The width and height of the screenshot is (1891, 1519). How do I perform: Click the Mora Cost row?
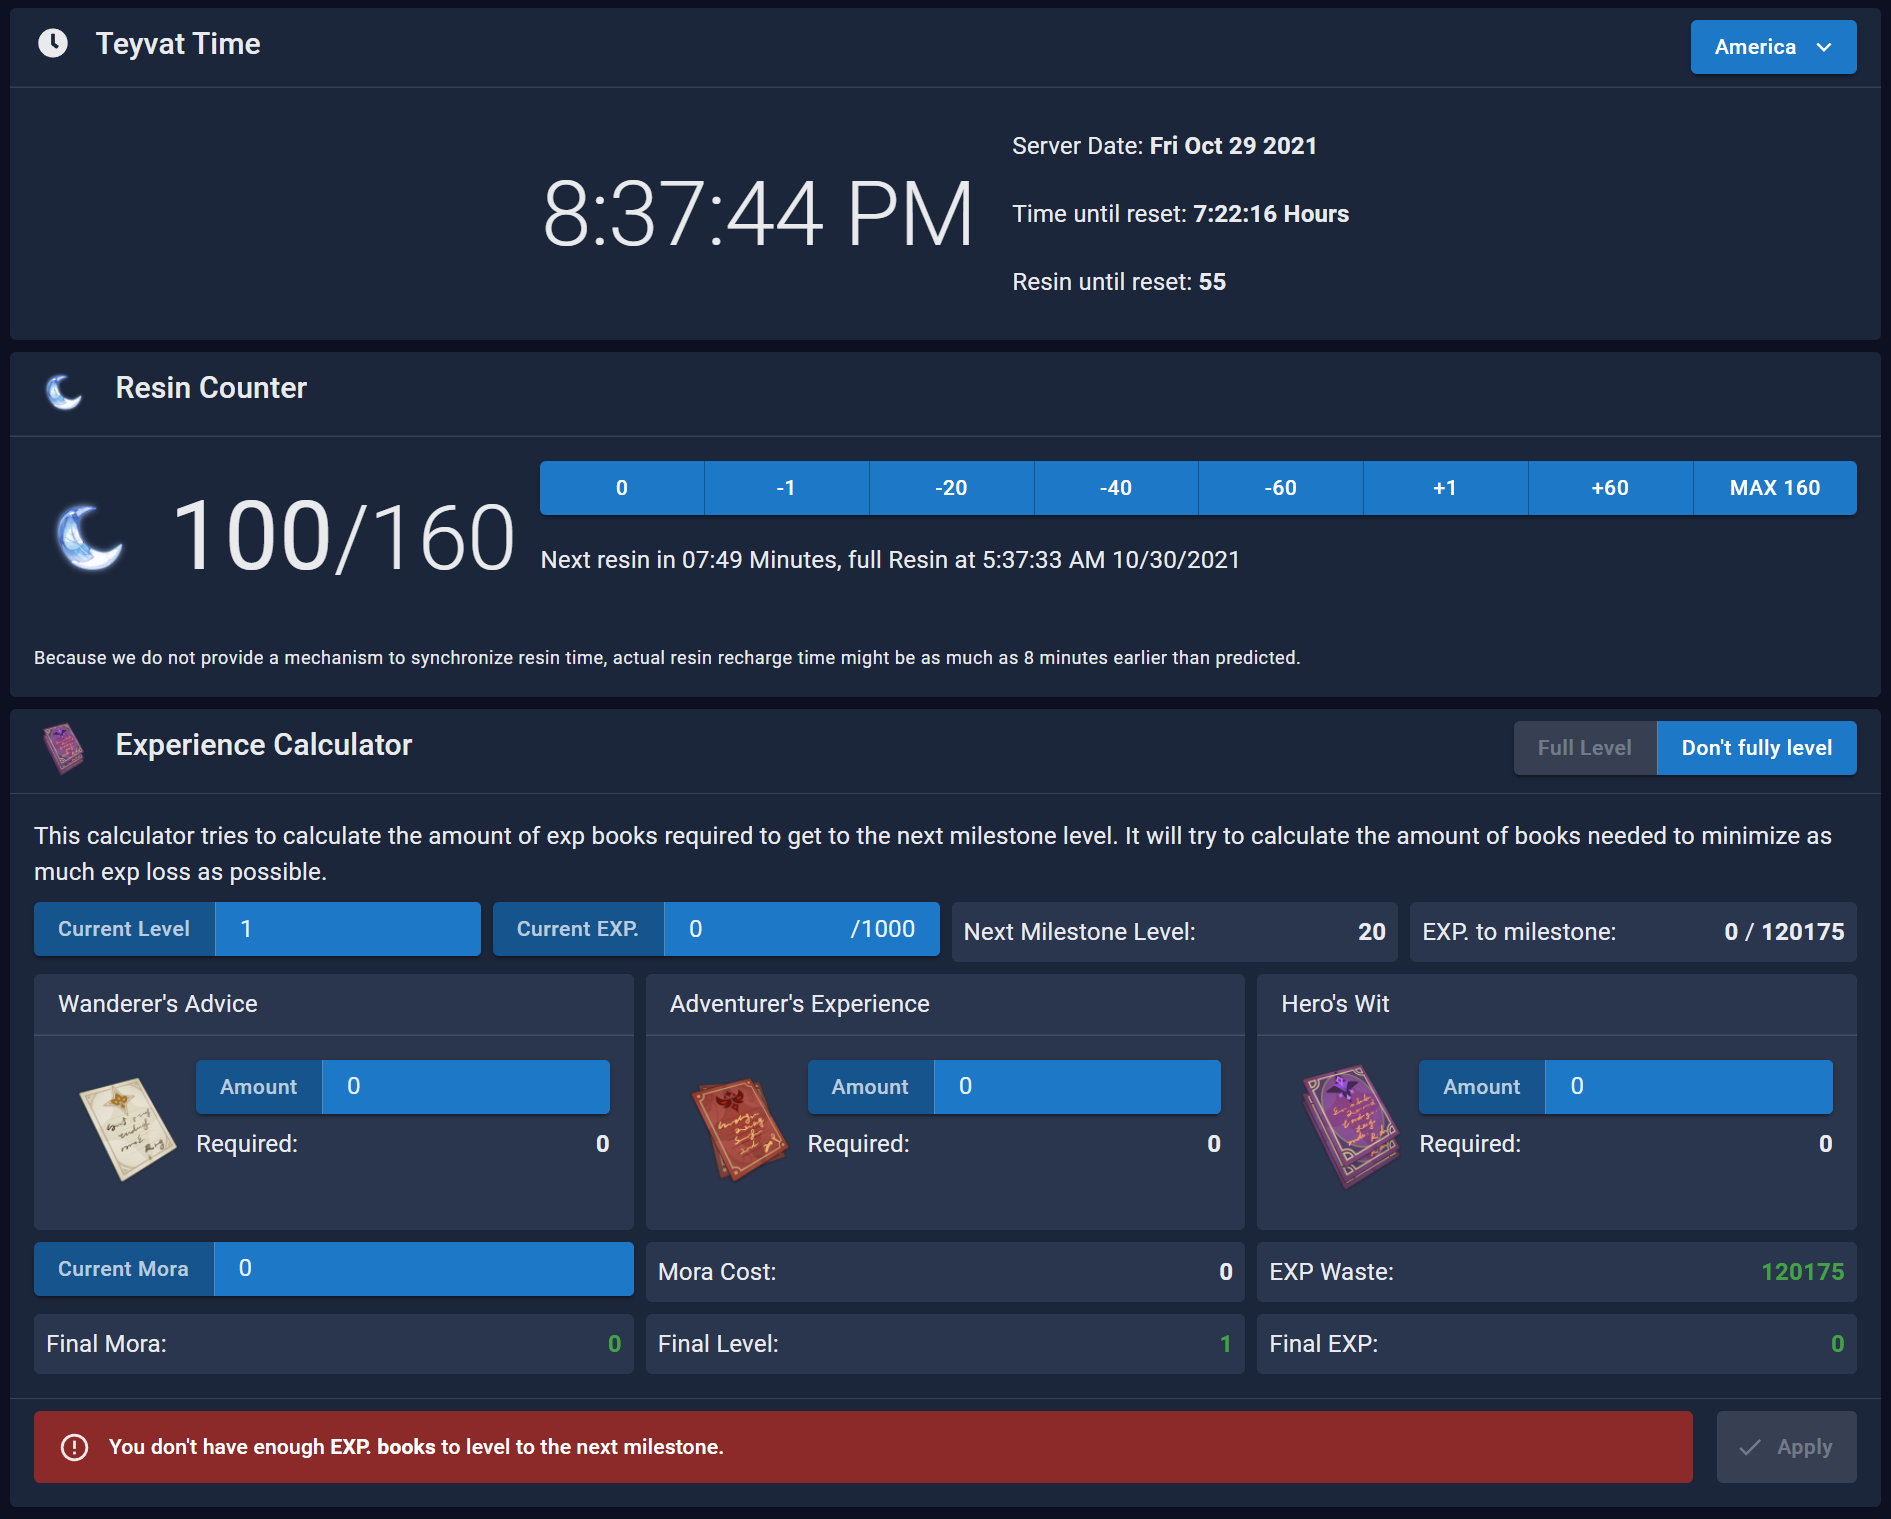pyautogui.click(x=945, y=1272)
